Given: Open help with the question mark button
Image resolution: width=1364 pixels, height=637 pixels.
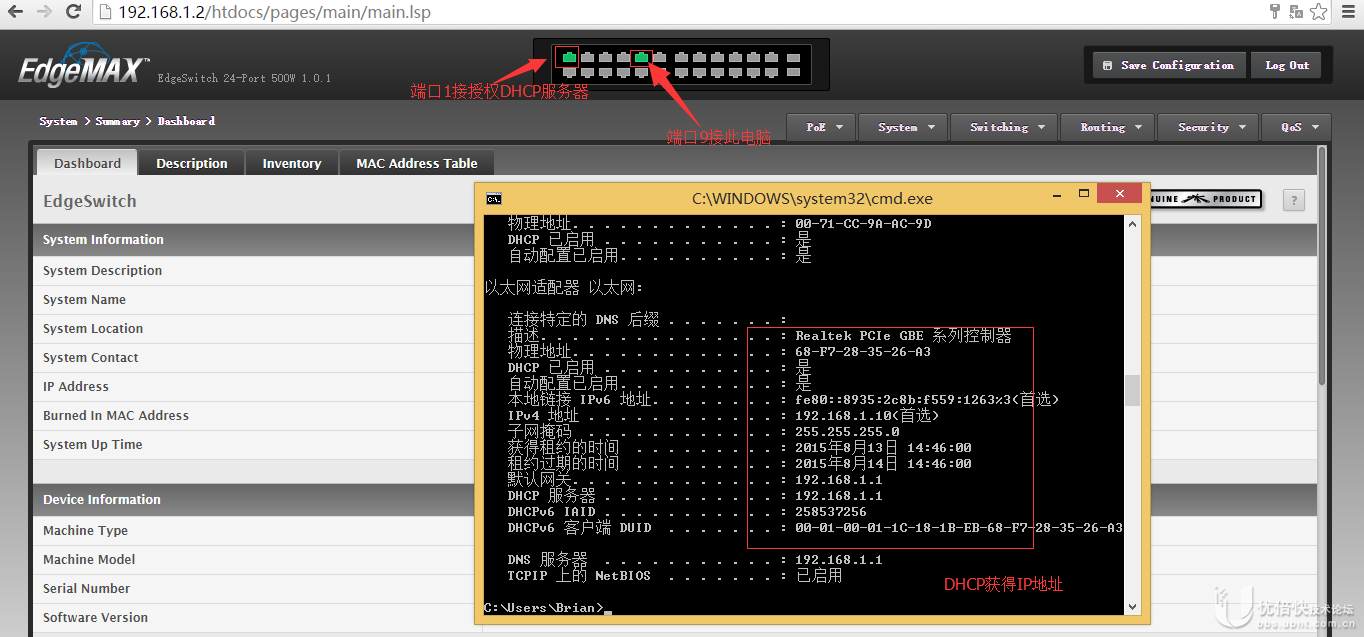Looking at the screenshot, I should pyautogui.click(x=1294, y=200).
